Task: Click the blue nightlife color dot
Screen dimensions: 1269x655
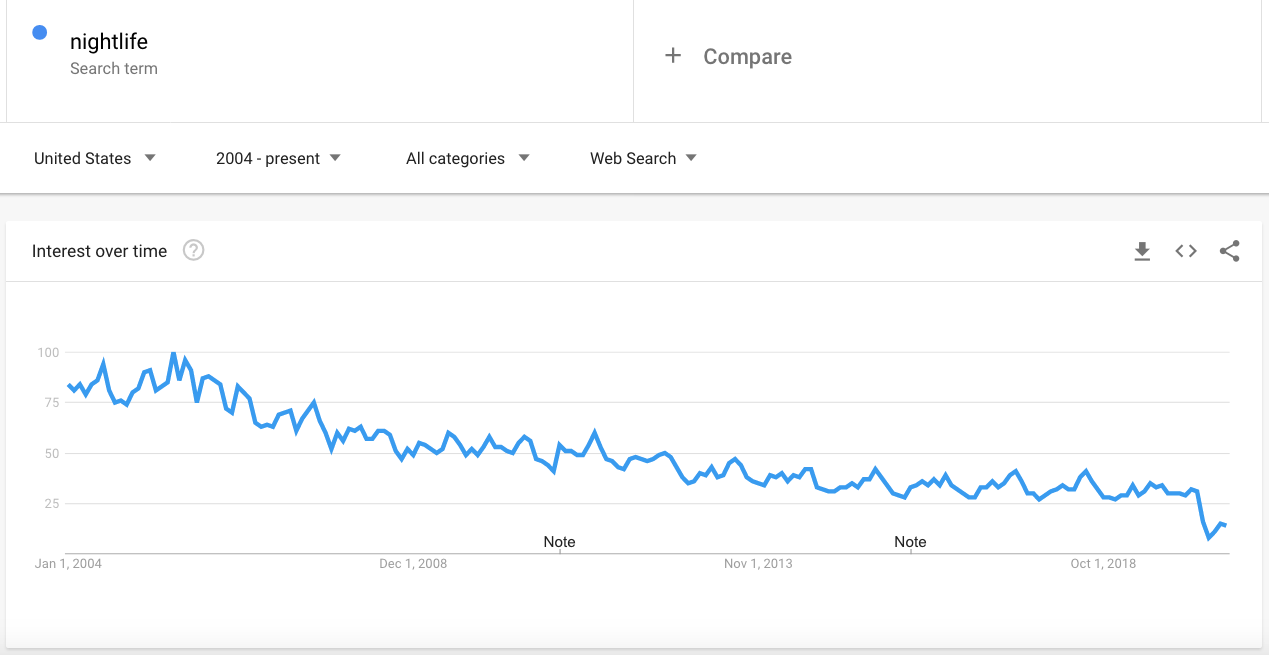Action: pyautogui.click(x=40, y=32)
